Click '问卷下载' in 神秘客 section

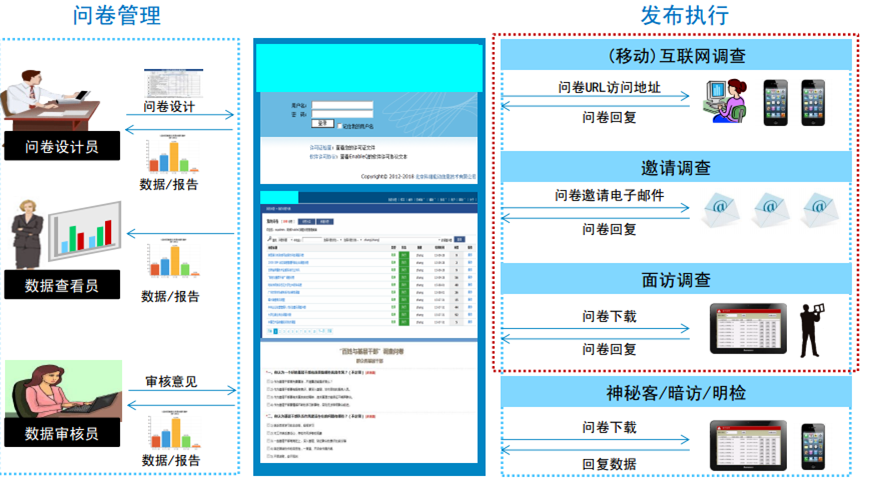[x=609, y=427]
